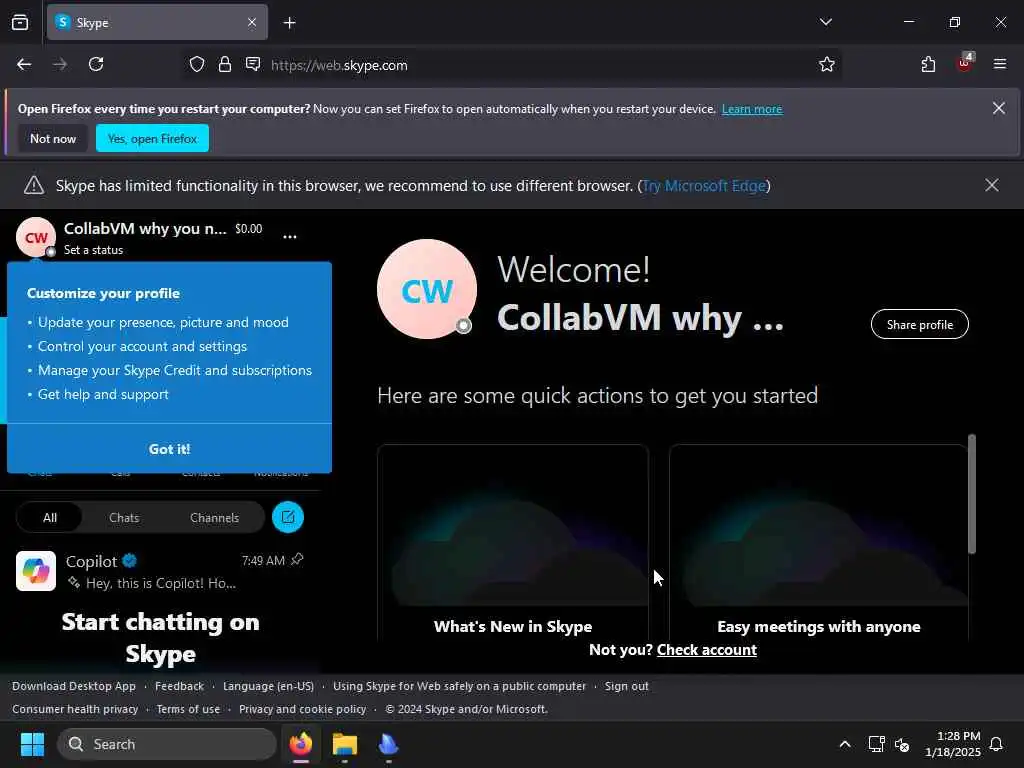Dismiss the Firefox startup notification bar
This screenshot has height=768, width=1024.
point(999,108)
